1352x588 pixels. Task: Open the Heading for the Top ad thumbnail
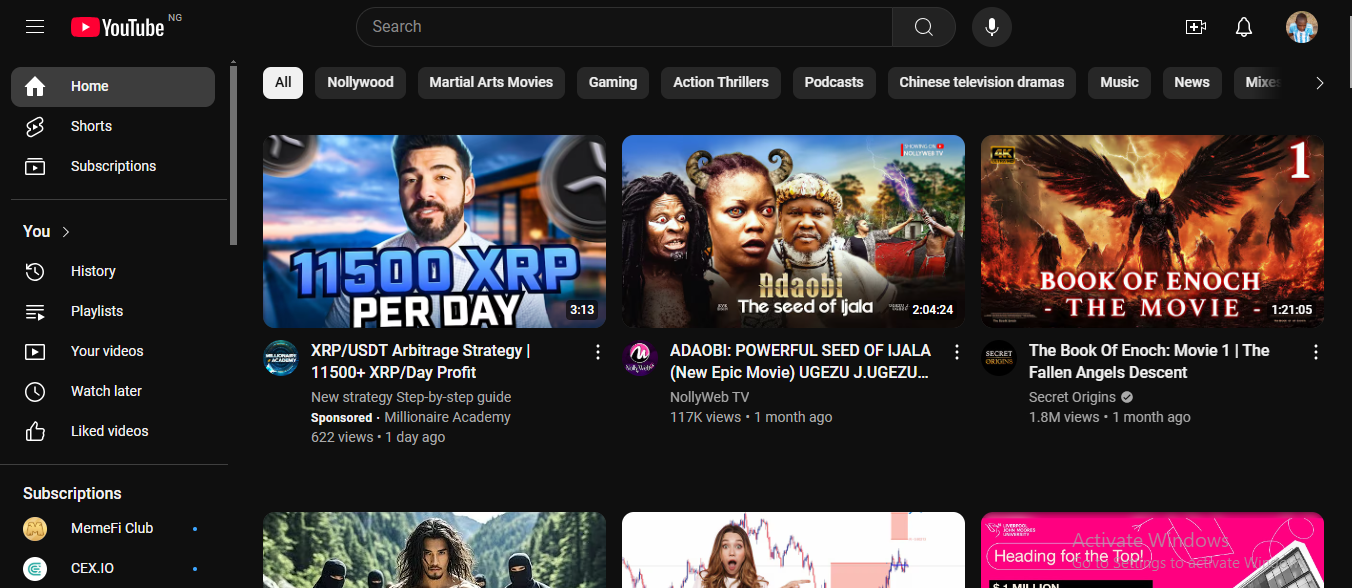1152,550
